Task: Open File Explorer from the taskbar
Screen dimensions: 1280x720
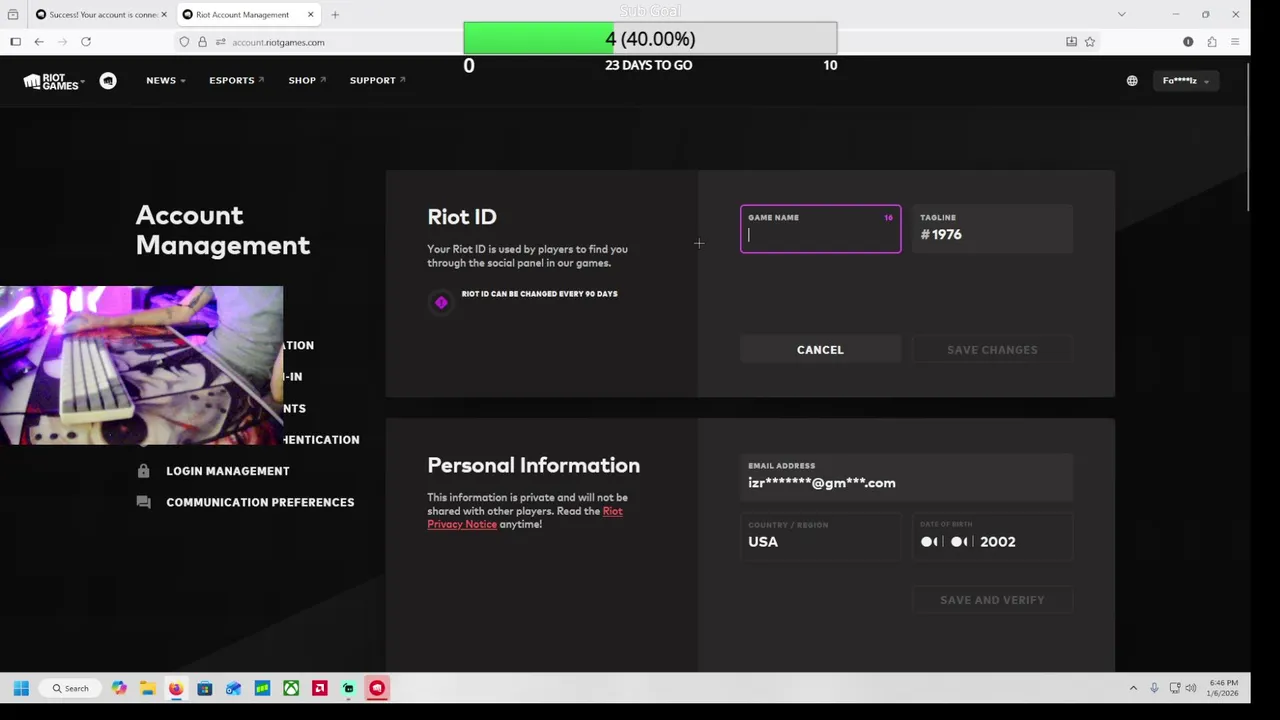Action: coord(147,688)
